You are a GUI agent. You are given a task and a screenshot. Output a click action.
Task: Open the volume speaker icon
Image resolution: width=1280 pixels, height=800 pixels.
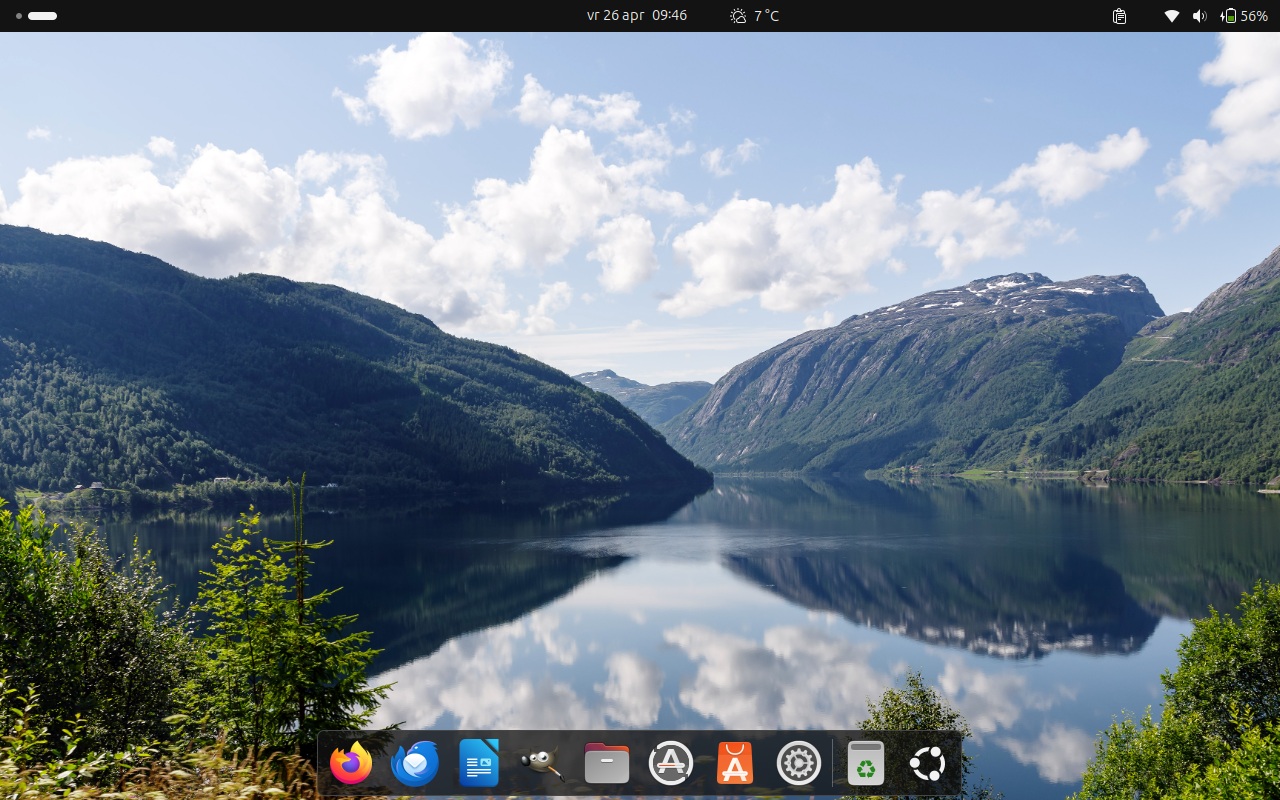pos(1199,16)
